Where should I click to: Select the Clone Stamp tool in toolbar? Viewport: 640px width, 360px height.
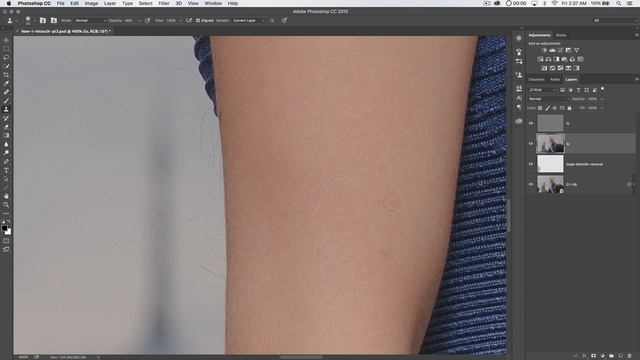coord(6,109)
